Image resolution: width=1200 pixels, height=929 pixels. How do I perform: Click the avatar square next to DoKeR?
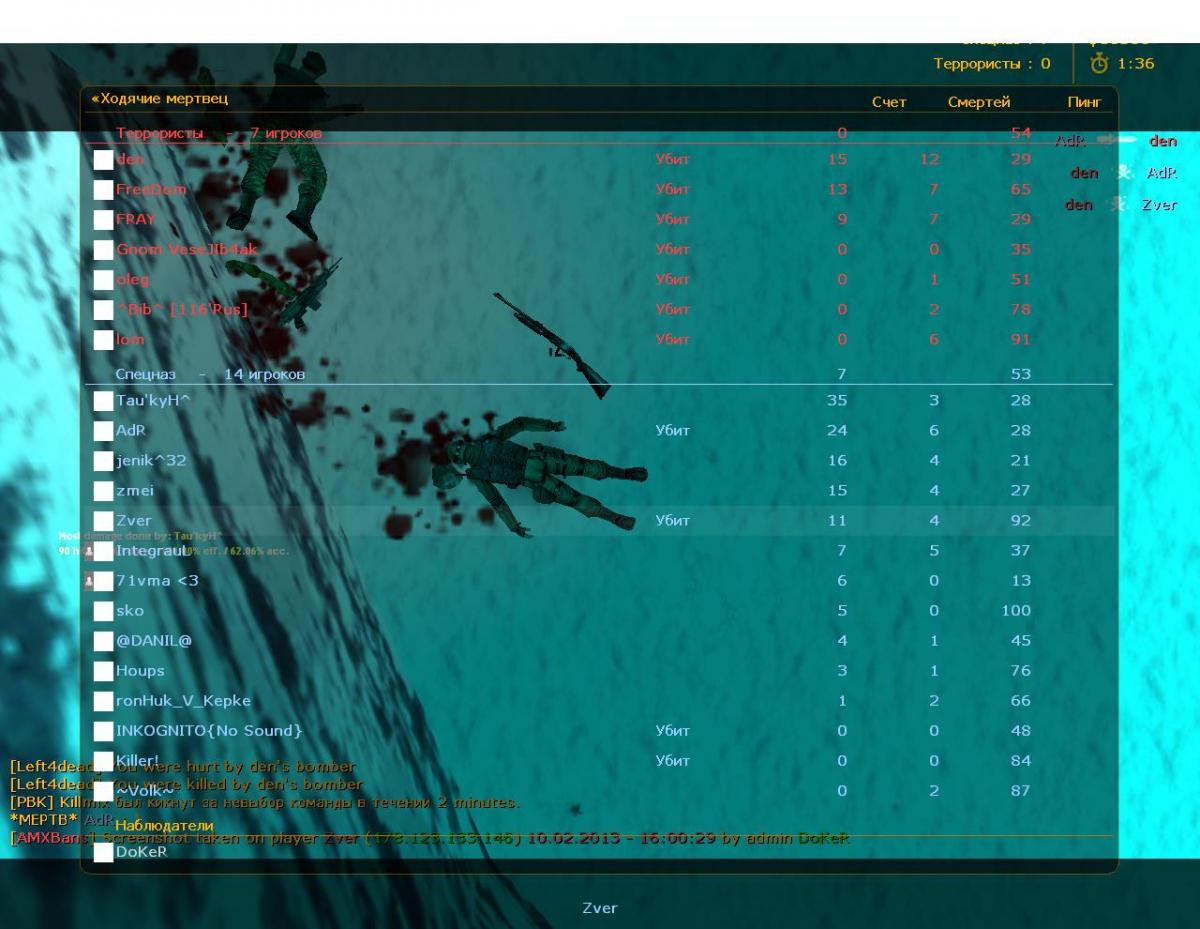click(x=103, y=853)
